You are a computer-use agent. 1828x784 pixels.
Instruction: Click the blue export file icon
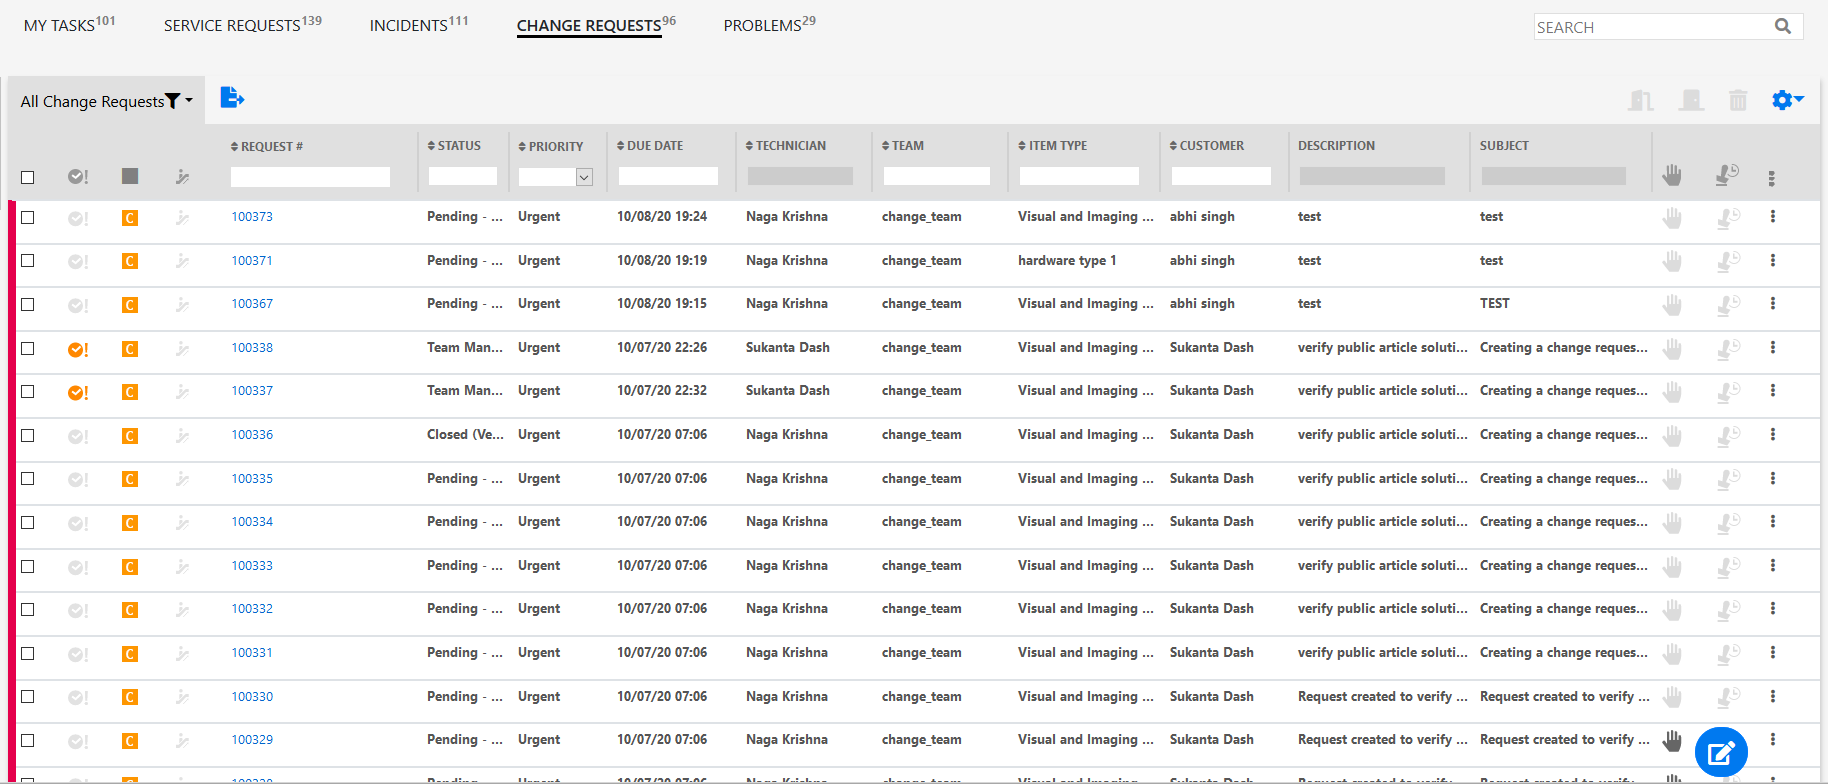(231, 97)
